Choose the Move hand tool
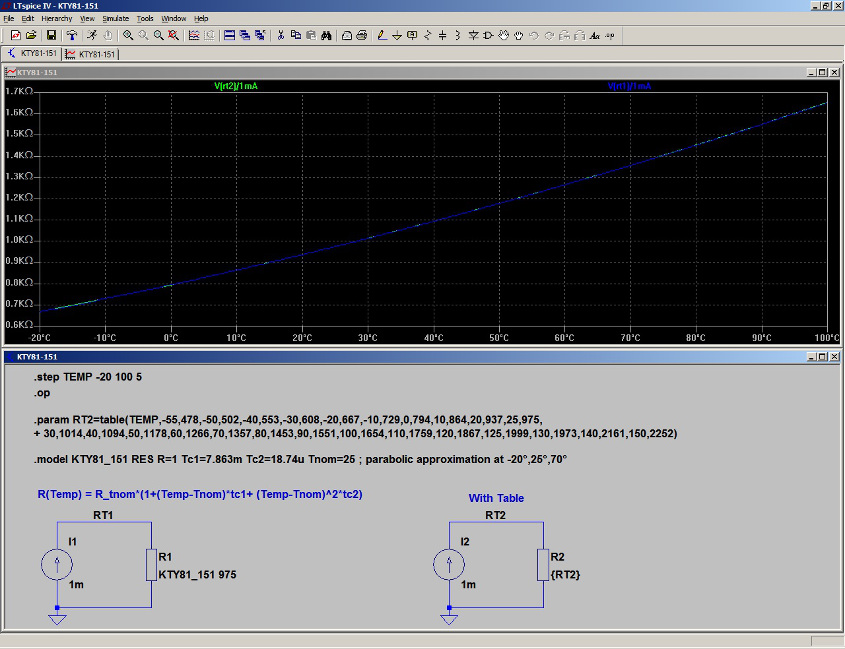The image size is (845, 649). click(x=503, y=35)
